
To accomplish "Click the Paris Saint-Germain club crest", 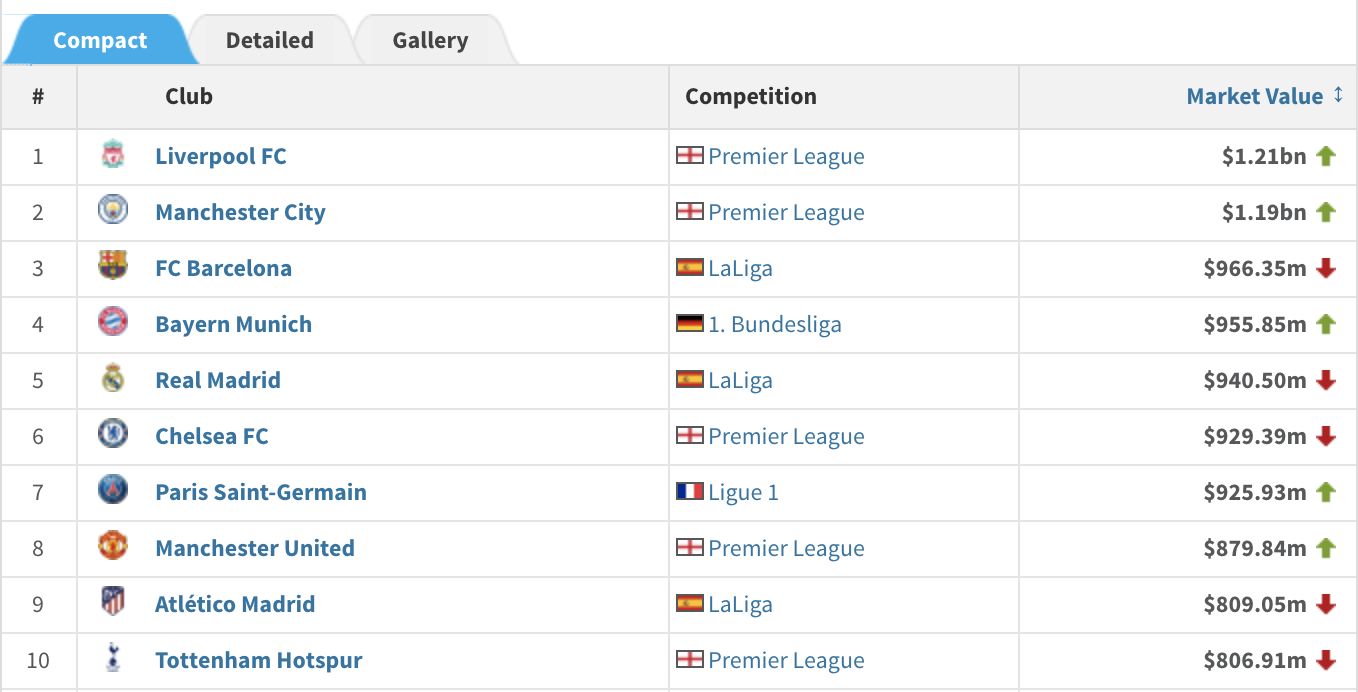I will [113, 491].
